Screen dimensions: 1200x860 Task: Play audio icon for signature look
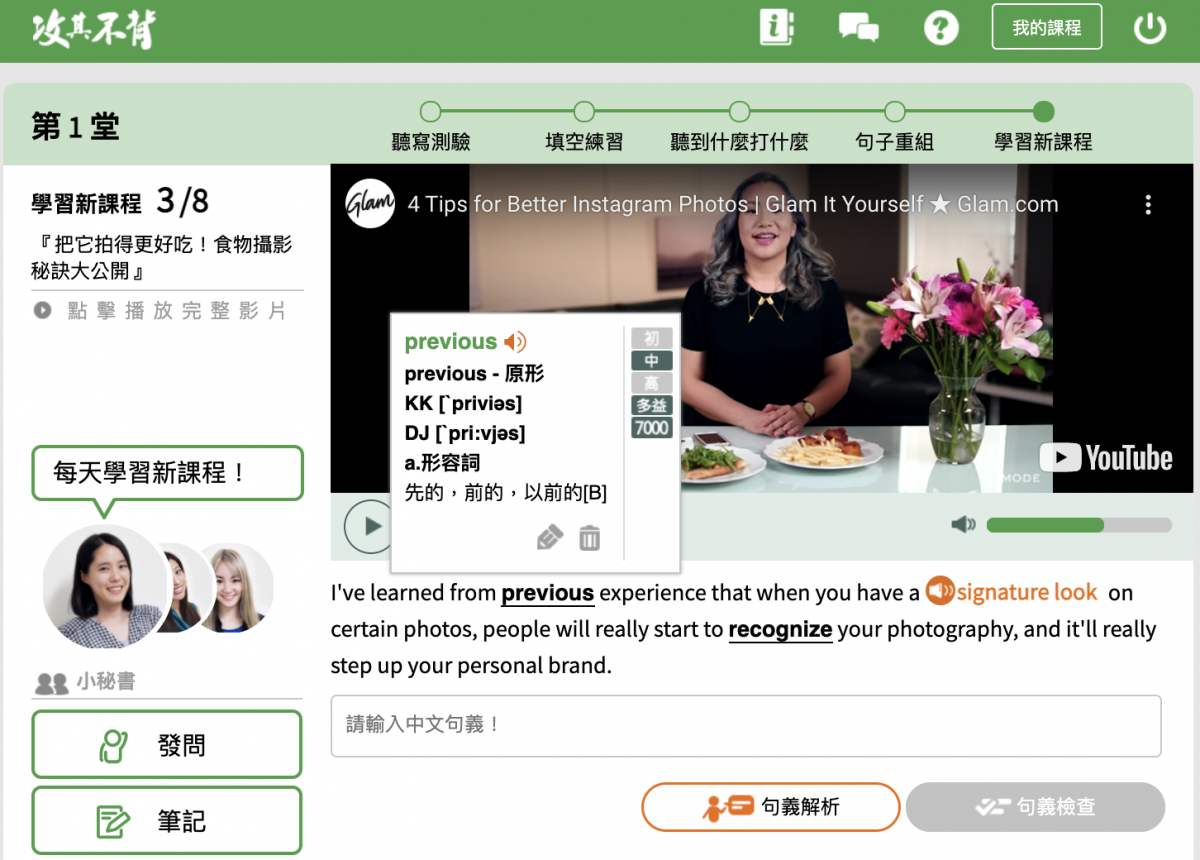[x=940, y=591]
